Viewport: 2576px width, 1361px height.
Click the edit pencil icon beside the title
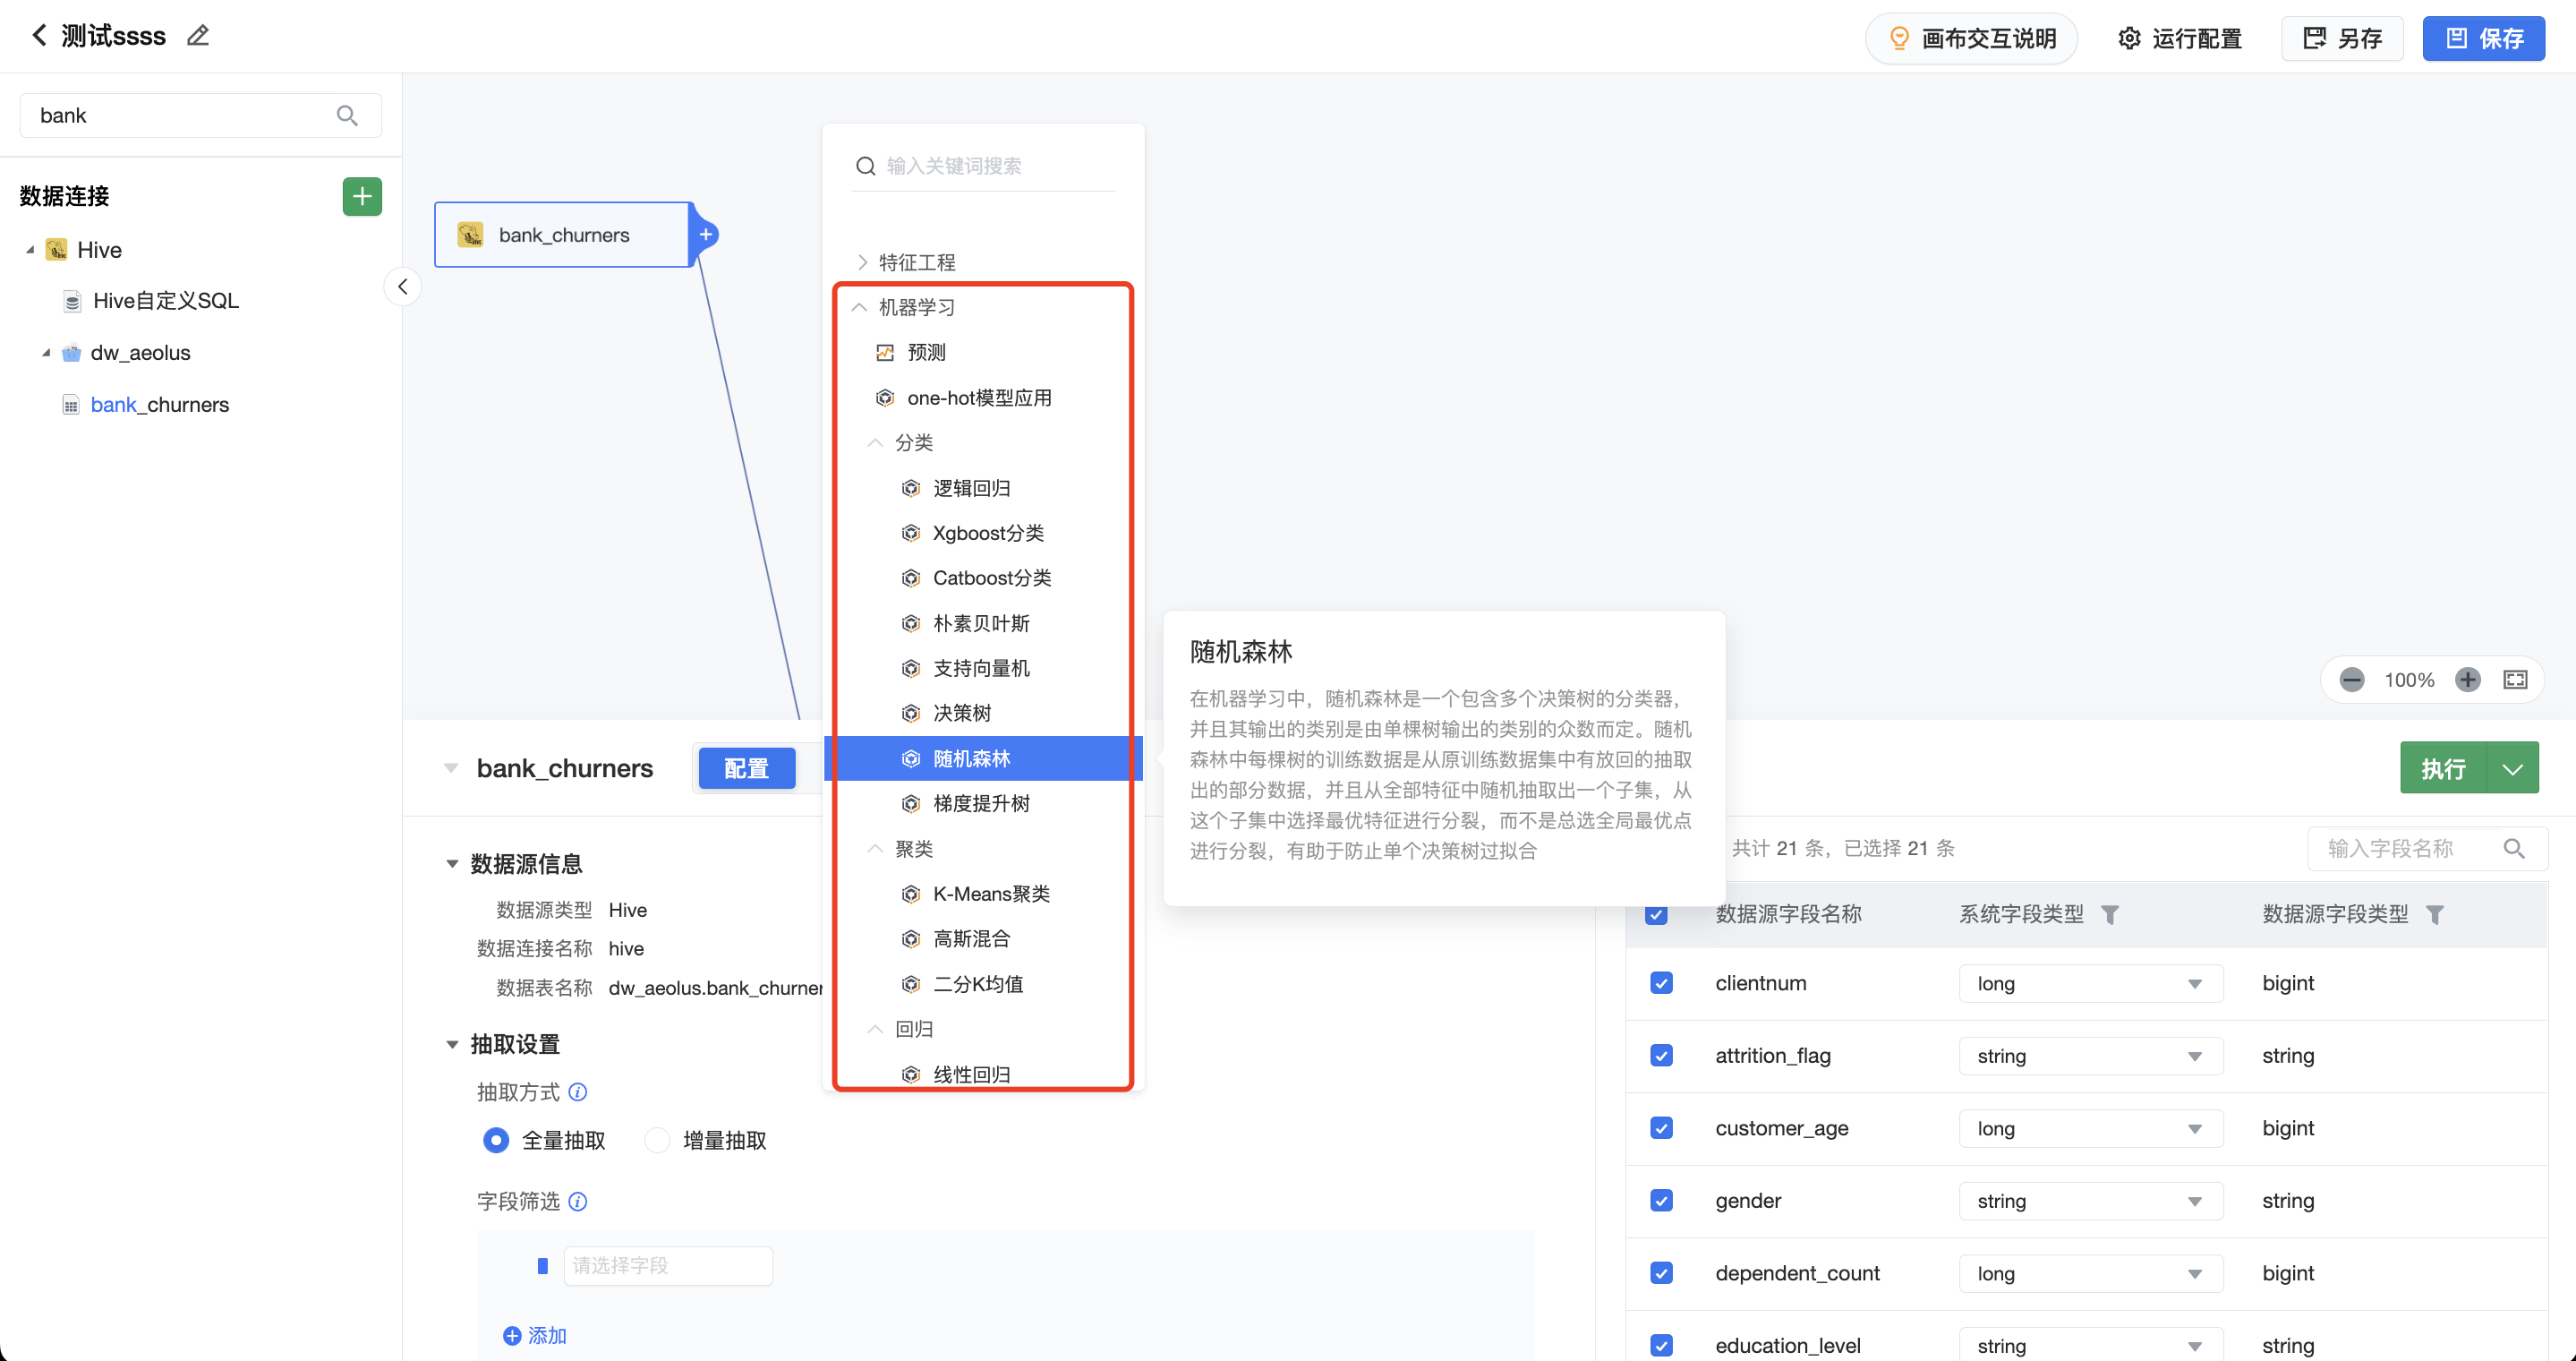tap(198, 36)
